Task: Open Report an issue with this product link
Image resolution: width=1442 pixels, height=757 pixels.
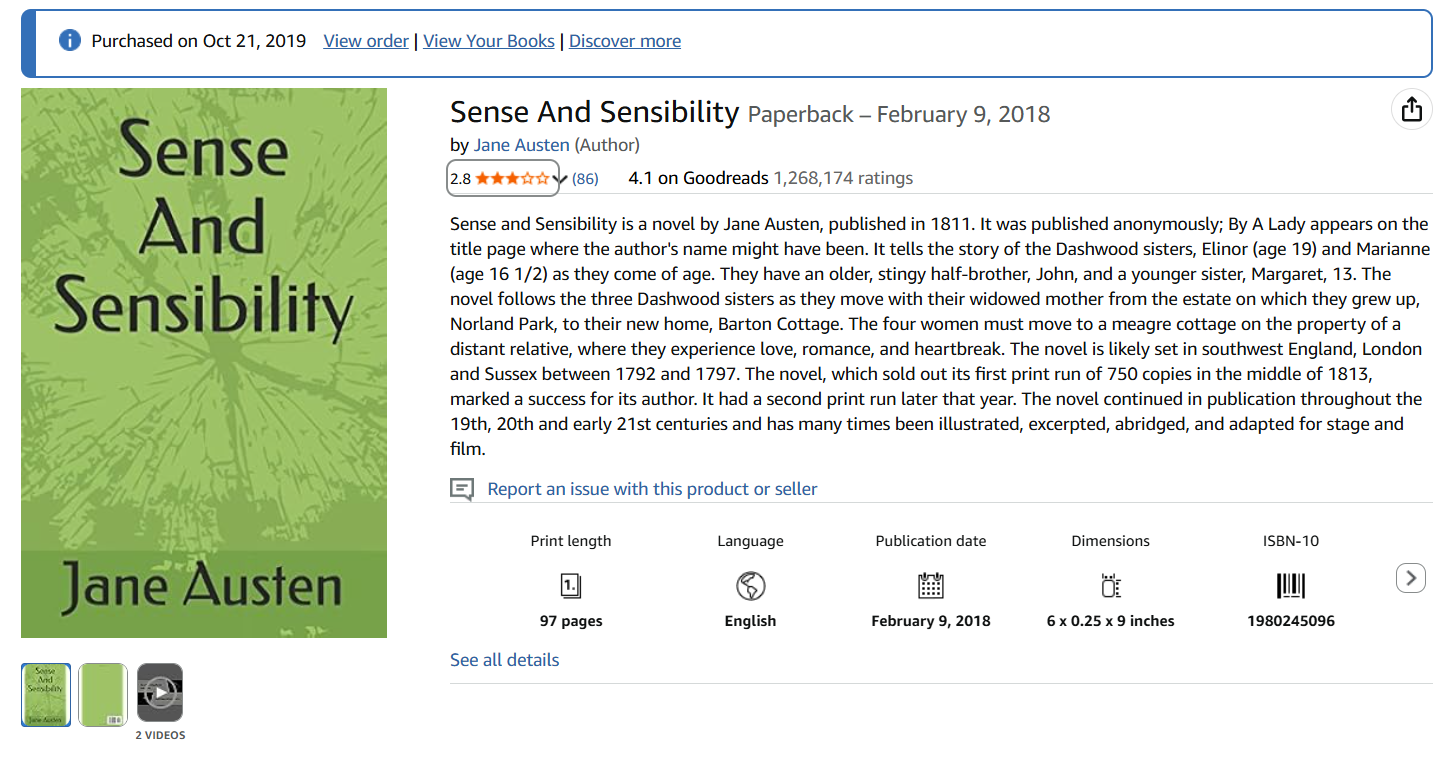Action: pyautogui.click(x=652, y=489)
